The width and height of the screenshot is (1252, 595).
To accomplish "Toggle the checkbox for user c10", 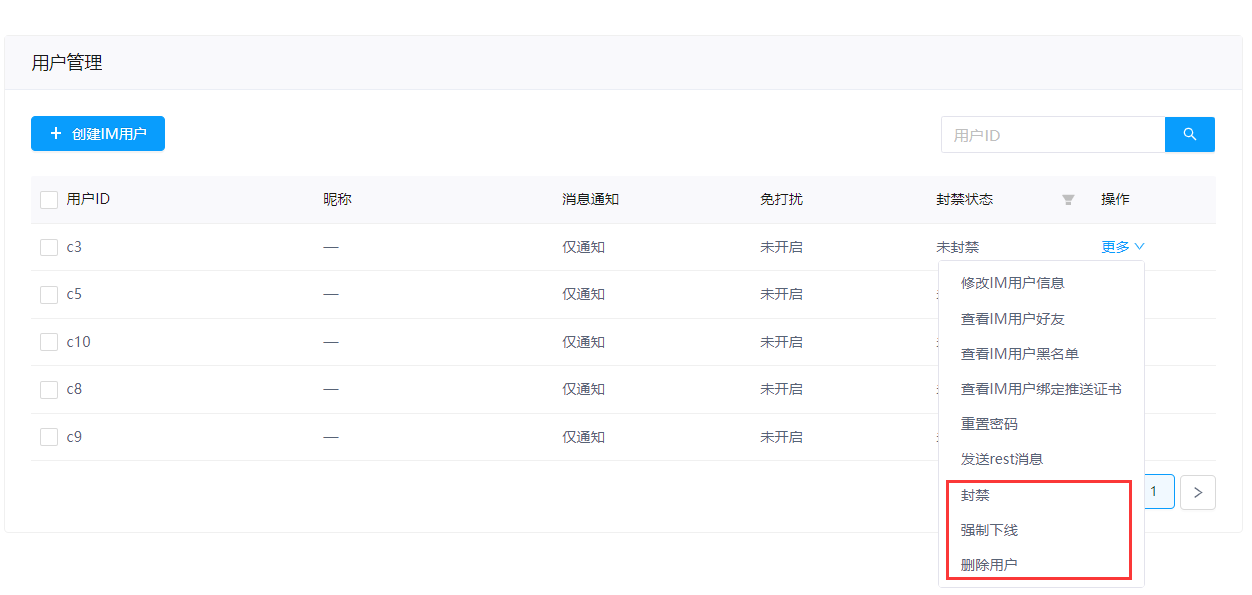I will [49, 342].
